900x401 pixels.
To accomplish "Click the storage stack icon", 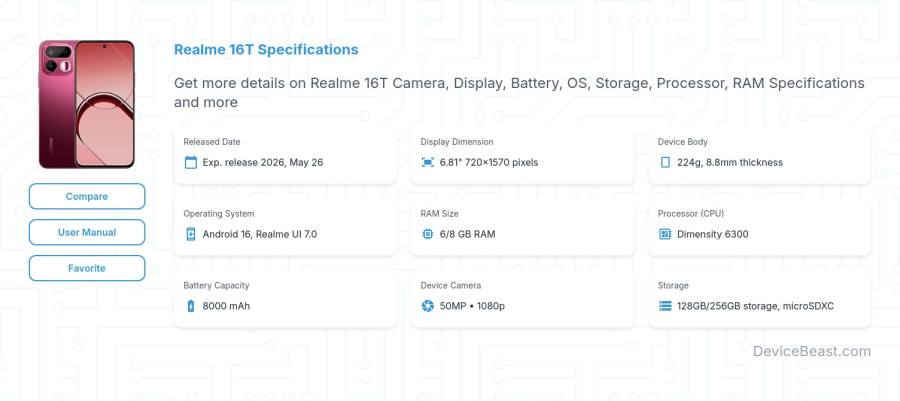I will [x=665, y=306].
